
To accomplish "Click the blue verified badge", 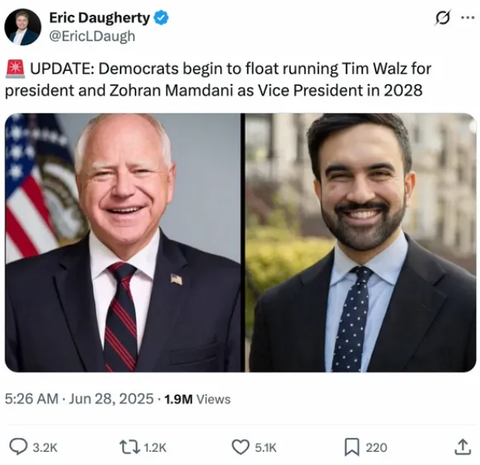I will pos(161,18).
